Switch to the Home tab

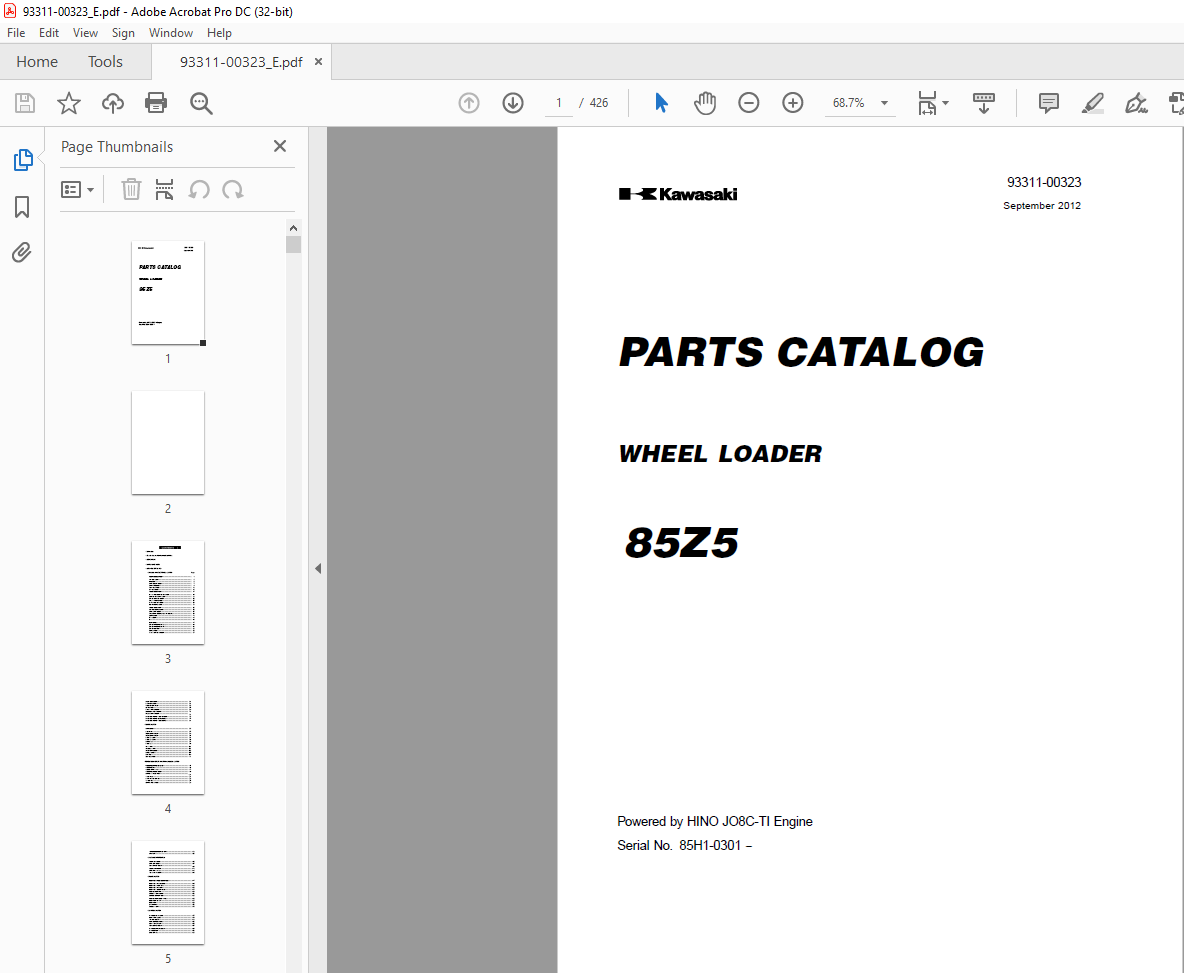point(37,62)
